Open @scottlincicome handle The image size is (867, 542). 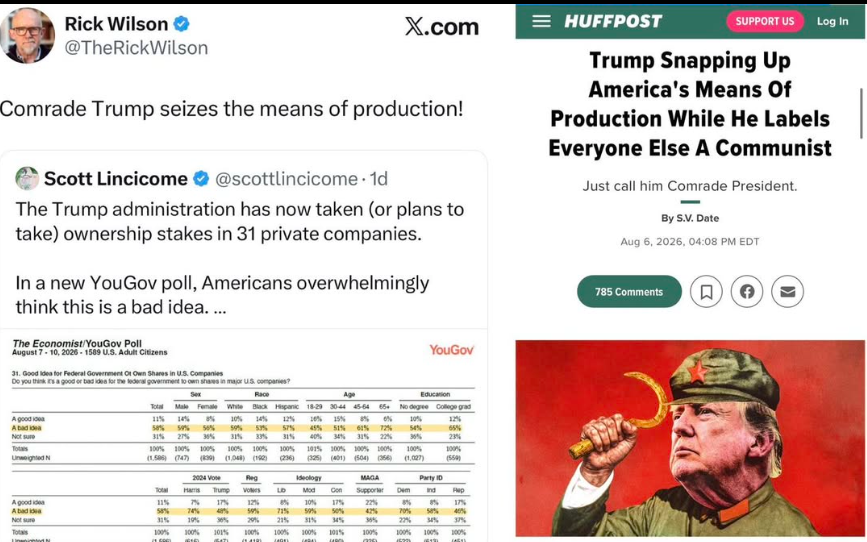pos(286,179)
